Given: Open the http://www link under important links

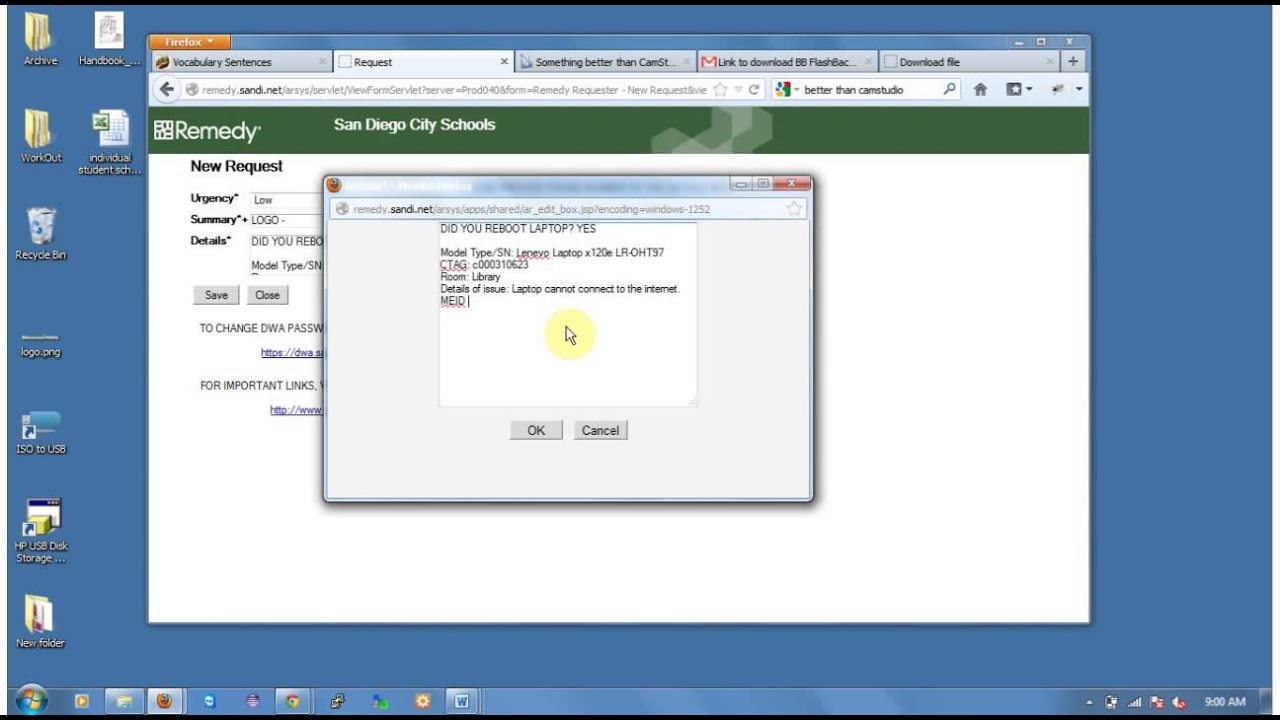Looking at the screenshot, I should pos(296,410).
